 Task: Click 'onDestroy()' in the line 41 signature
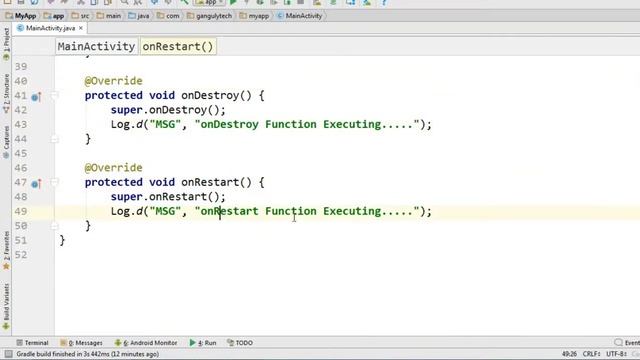216,96
